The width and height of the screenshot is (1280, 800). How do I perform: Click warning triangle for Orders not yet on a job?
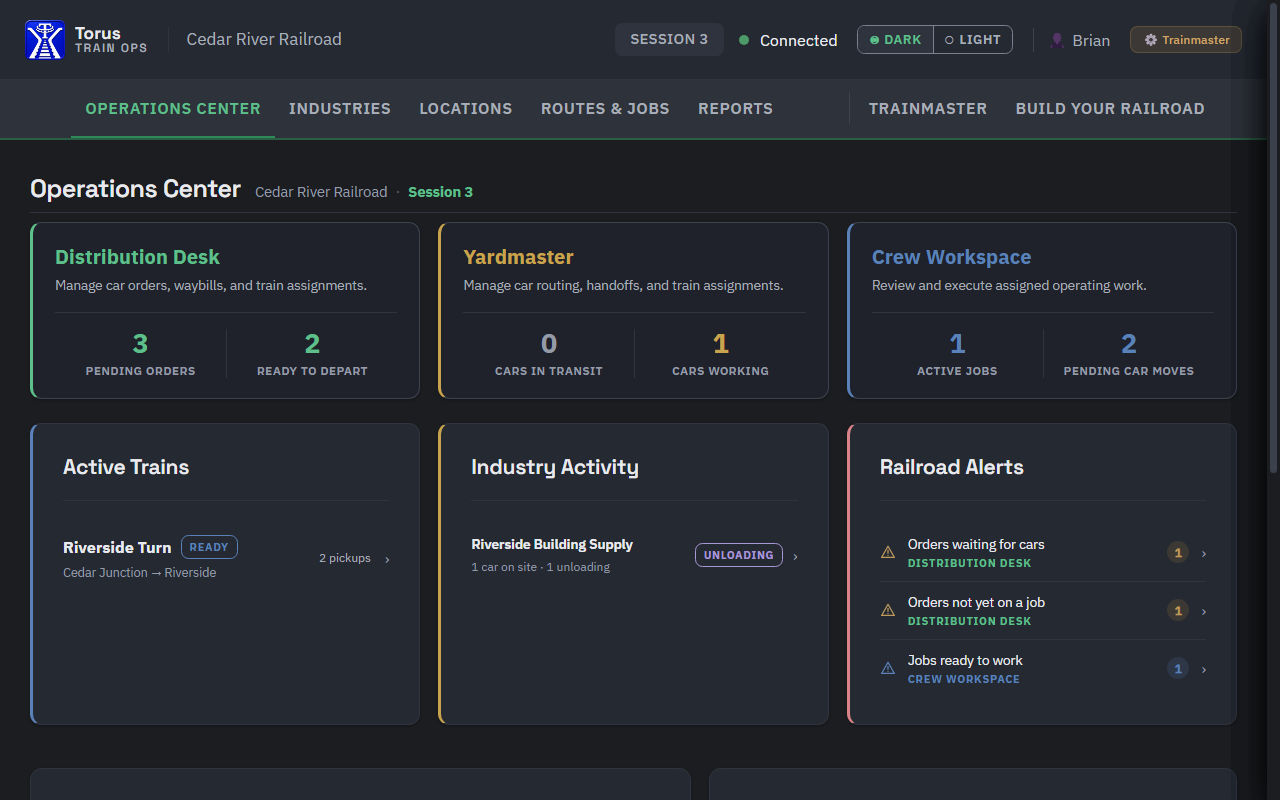point(887,610)
